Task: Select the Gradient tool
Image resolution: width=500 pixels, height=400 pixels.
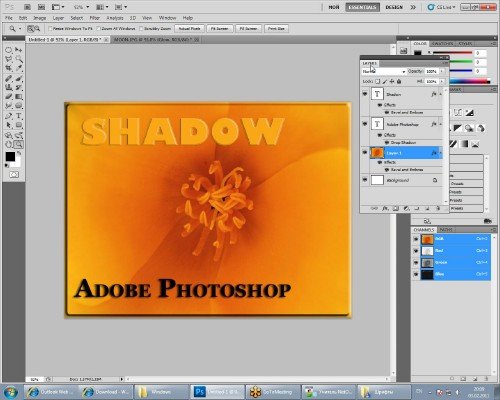Action: click(x=19, y=97)
